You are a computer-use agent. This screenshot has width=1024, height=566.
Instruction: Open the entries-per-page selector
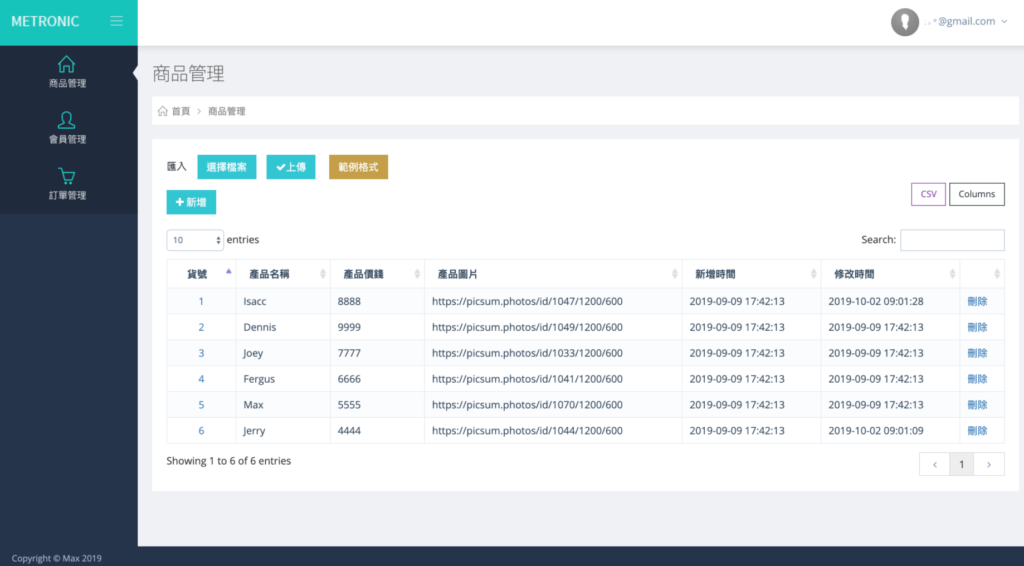click(195, 240)
